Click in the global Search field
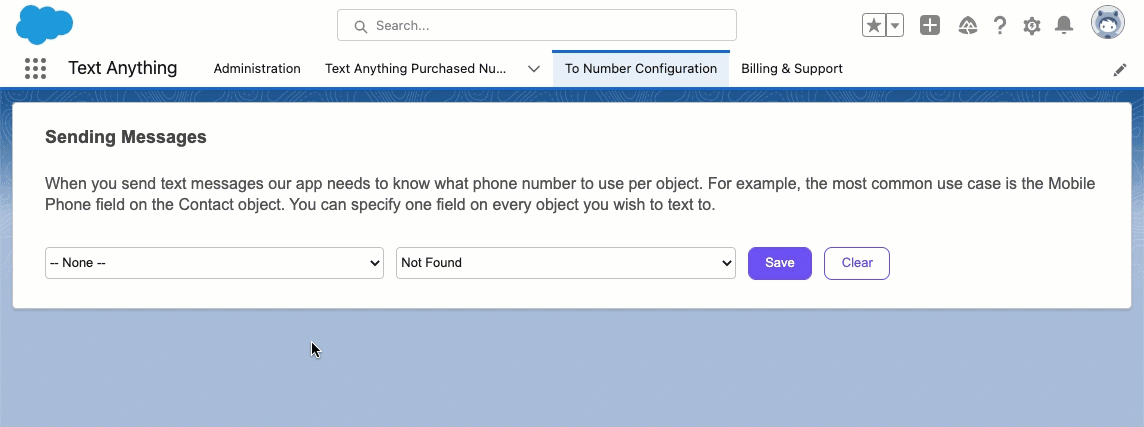The width and height of the screenshot is (1144, 427). point(537,26)
